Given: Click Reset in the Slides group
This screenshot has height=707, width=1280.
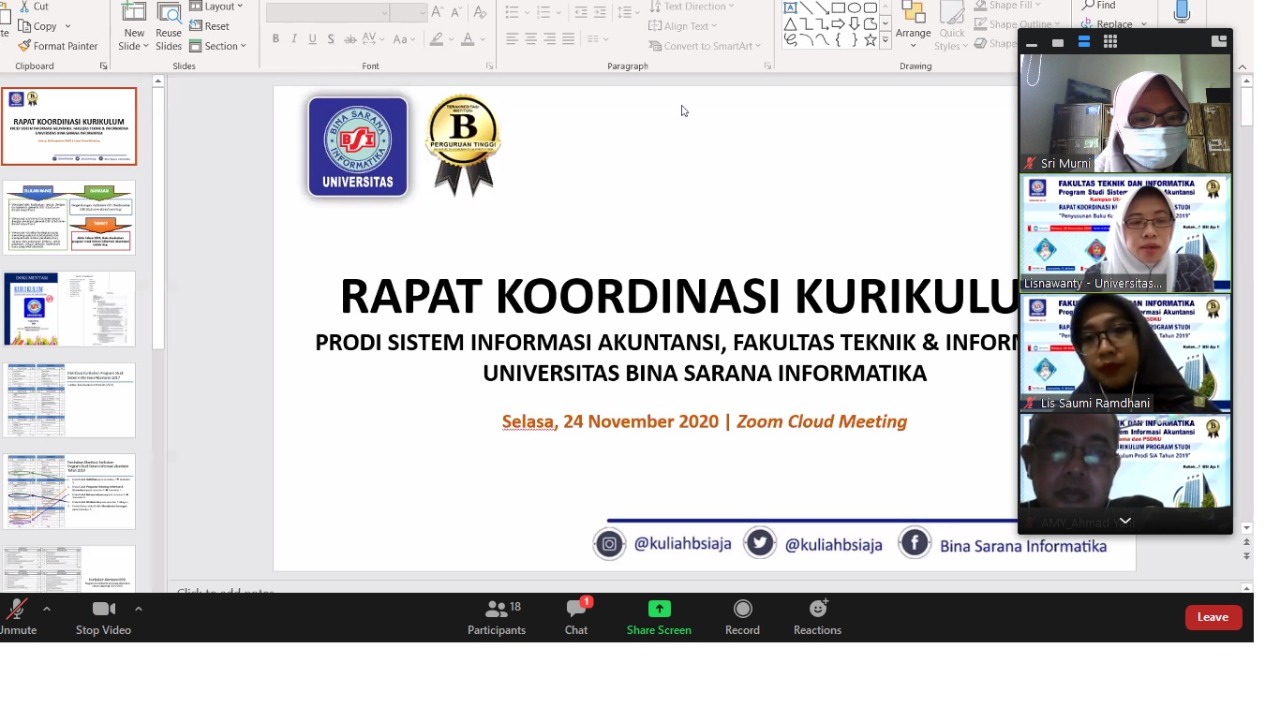Looking at the screenshot, I should (x=210, y=26).
